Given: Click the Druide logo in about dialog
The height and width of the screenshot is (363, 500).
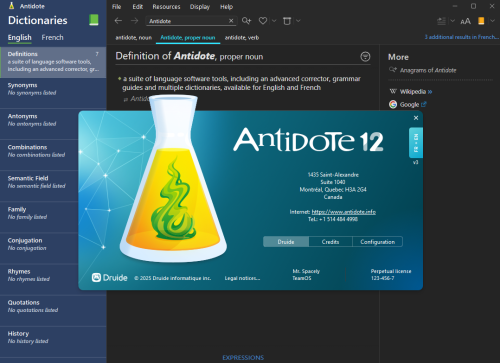Looking at the screenshot, I should point(109,278).
